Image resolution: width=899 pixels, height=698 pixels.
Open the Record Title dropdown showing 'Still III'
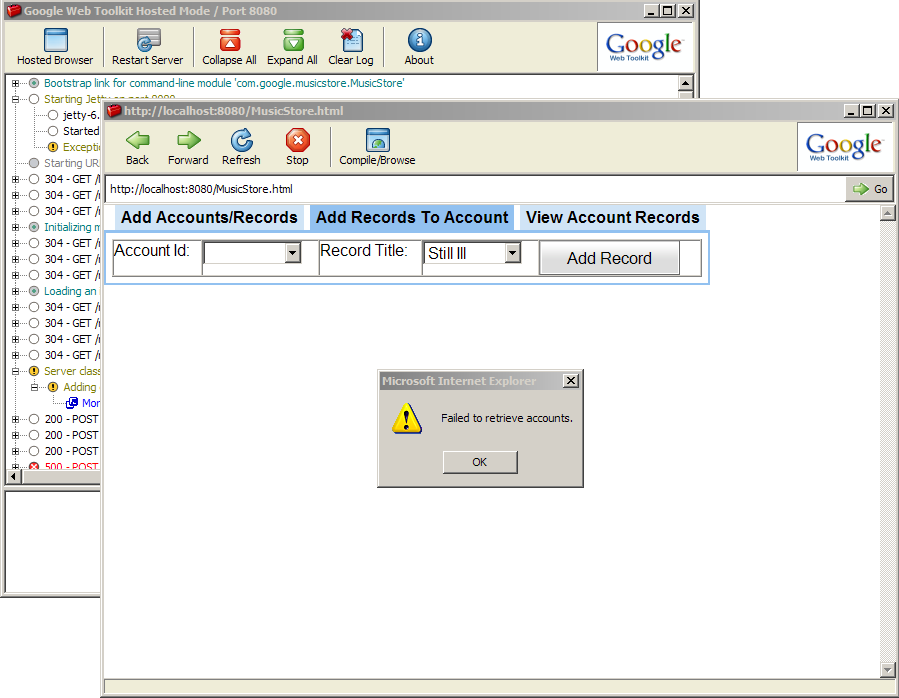[513, 252]
